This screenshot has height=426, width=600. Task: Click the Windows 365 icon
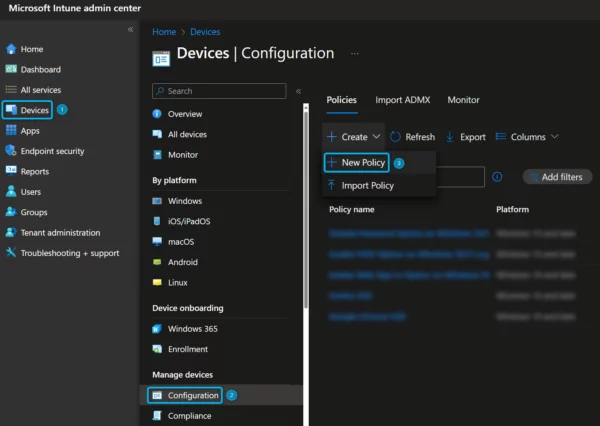[157, 329]
